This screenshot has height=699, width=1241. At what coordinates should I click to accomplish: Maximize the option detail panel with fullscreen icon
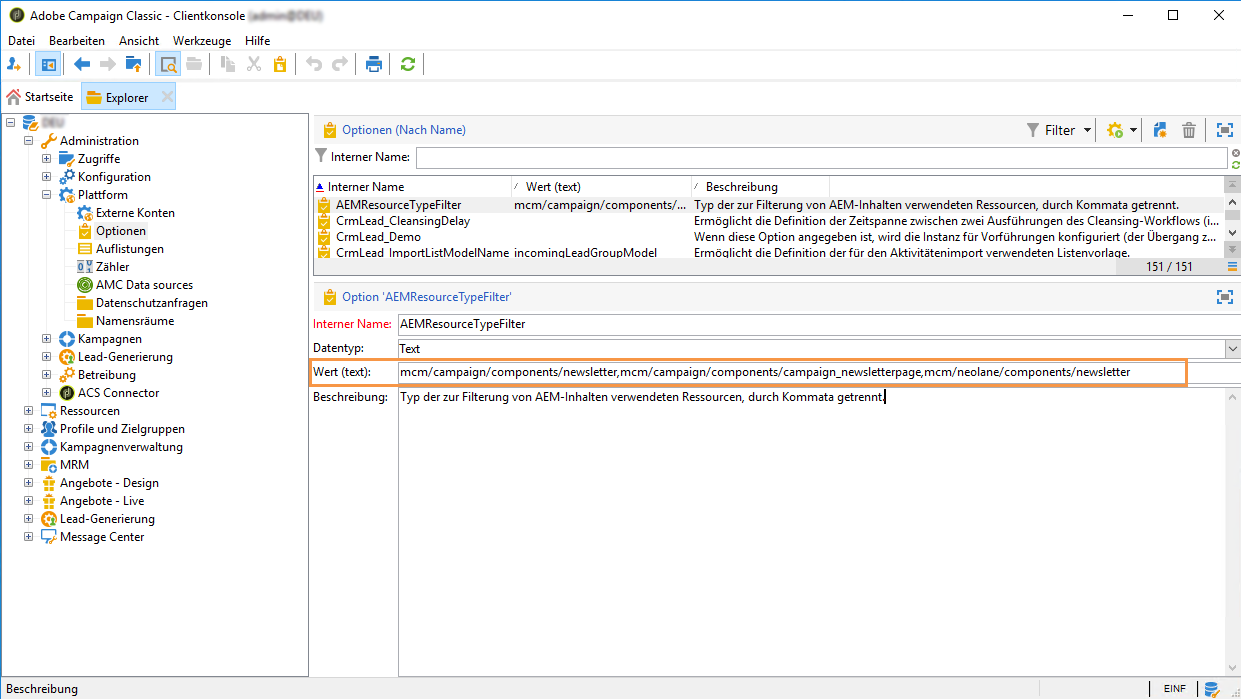coord(1224,297)
